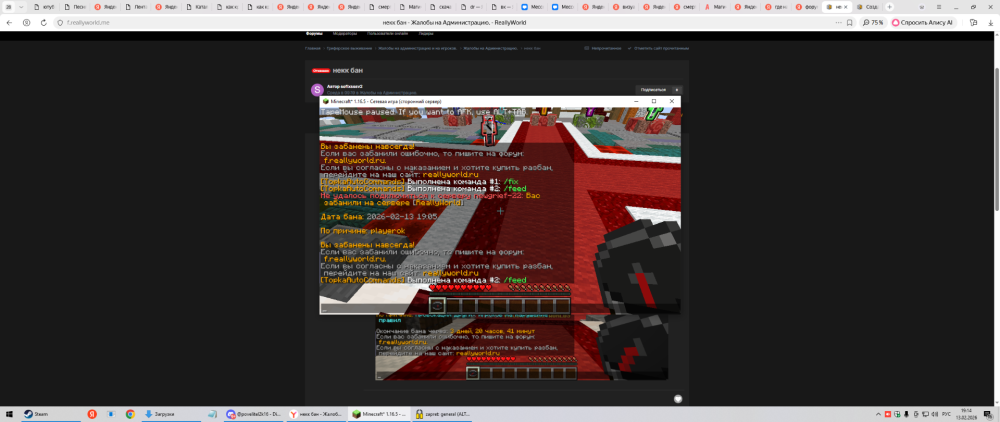Click 'По причине: playerok' chat line
This screenshot has height=422, width=1000.
coord(363,231)
